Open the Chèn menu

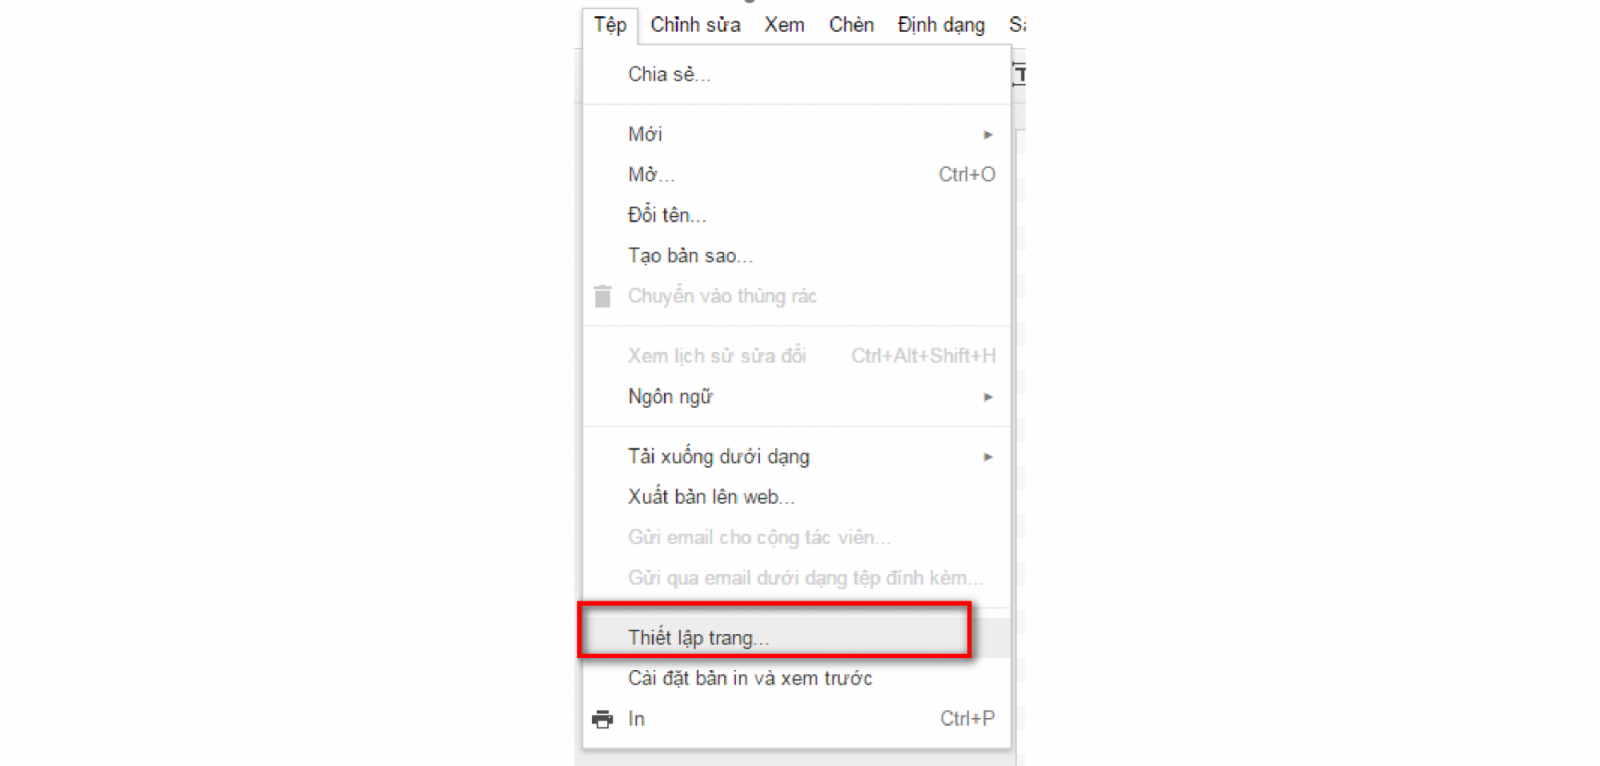[x=851, y=25]
